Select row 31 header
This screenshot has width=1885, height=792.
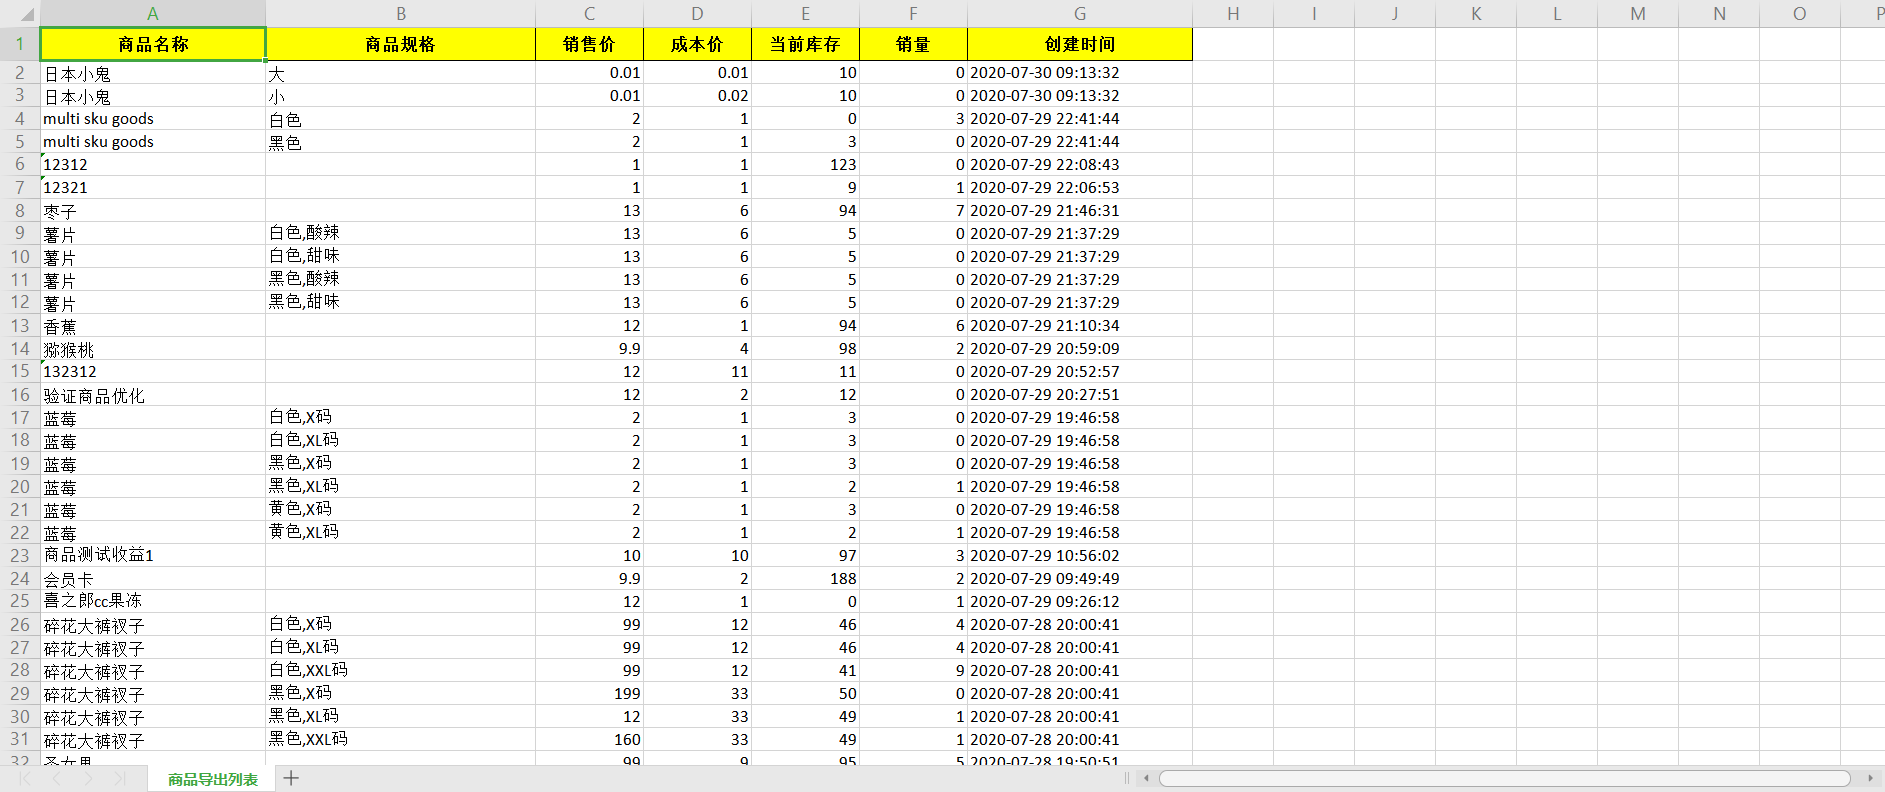click(x=20, y=739)
